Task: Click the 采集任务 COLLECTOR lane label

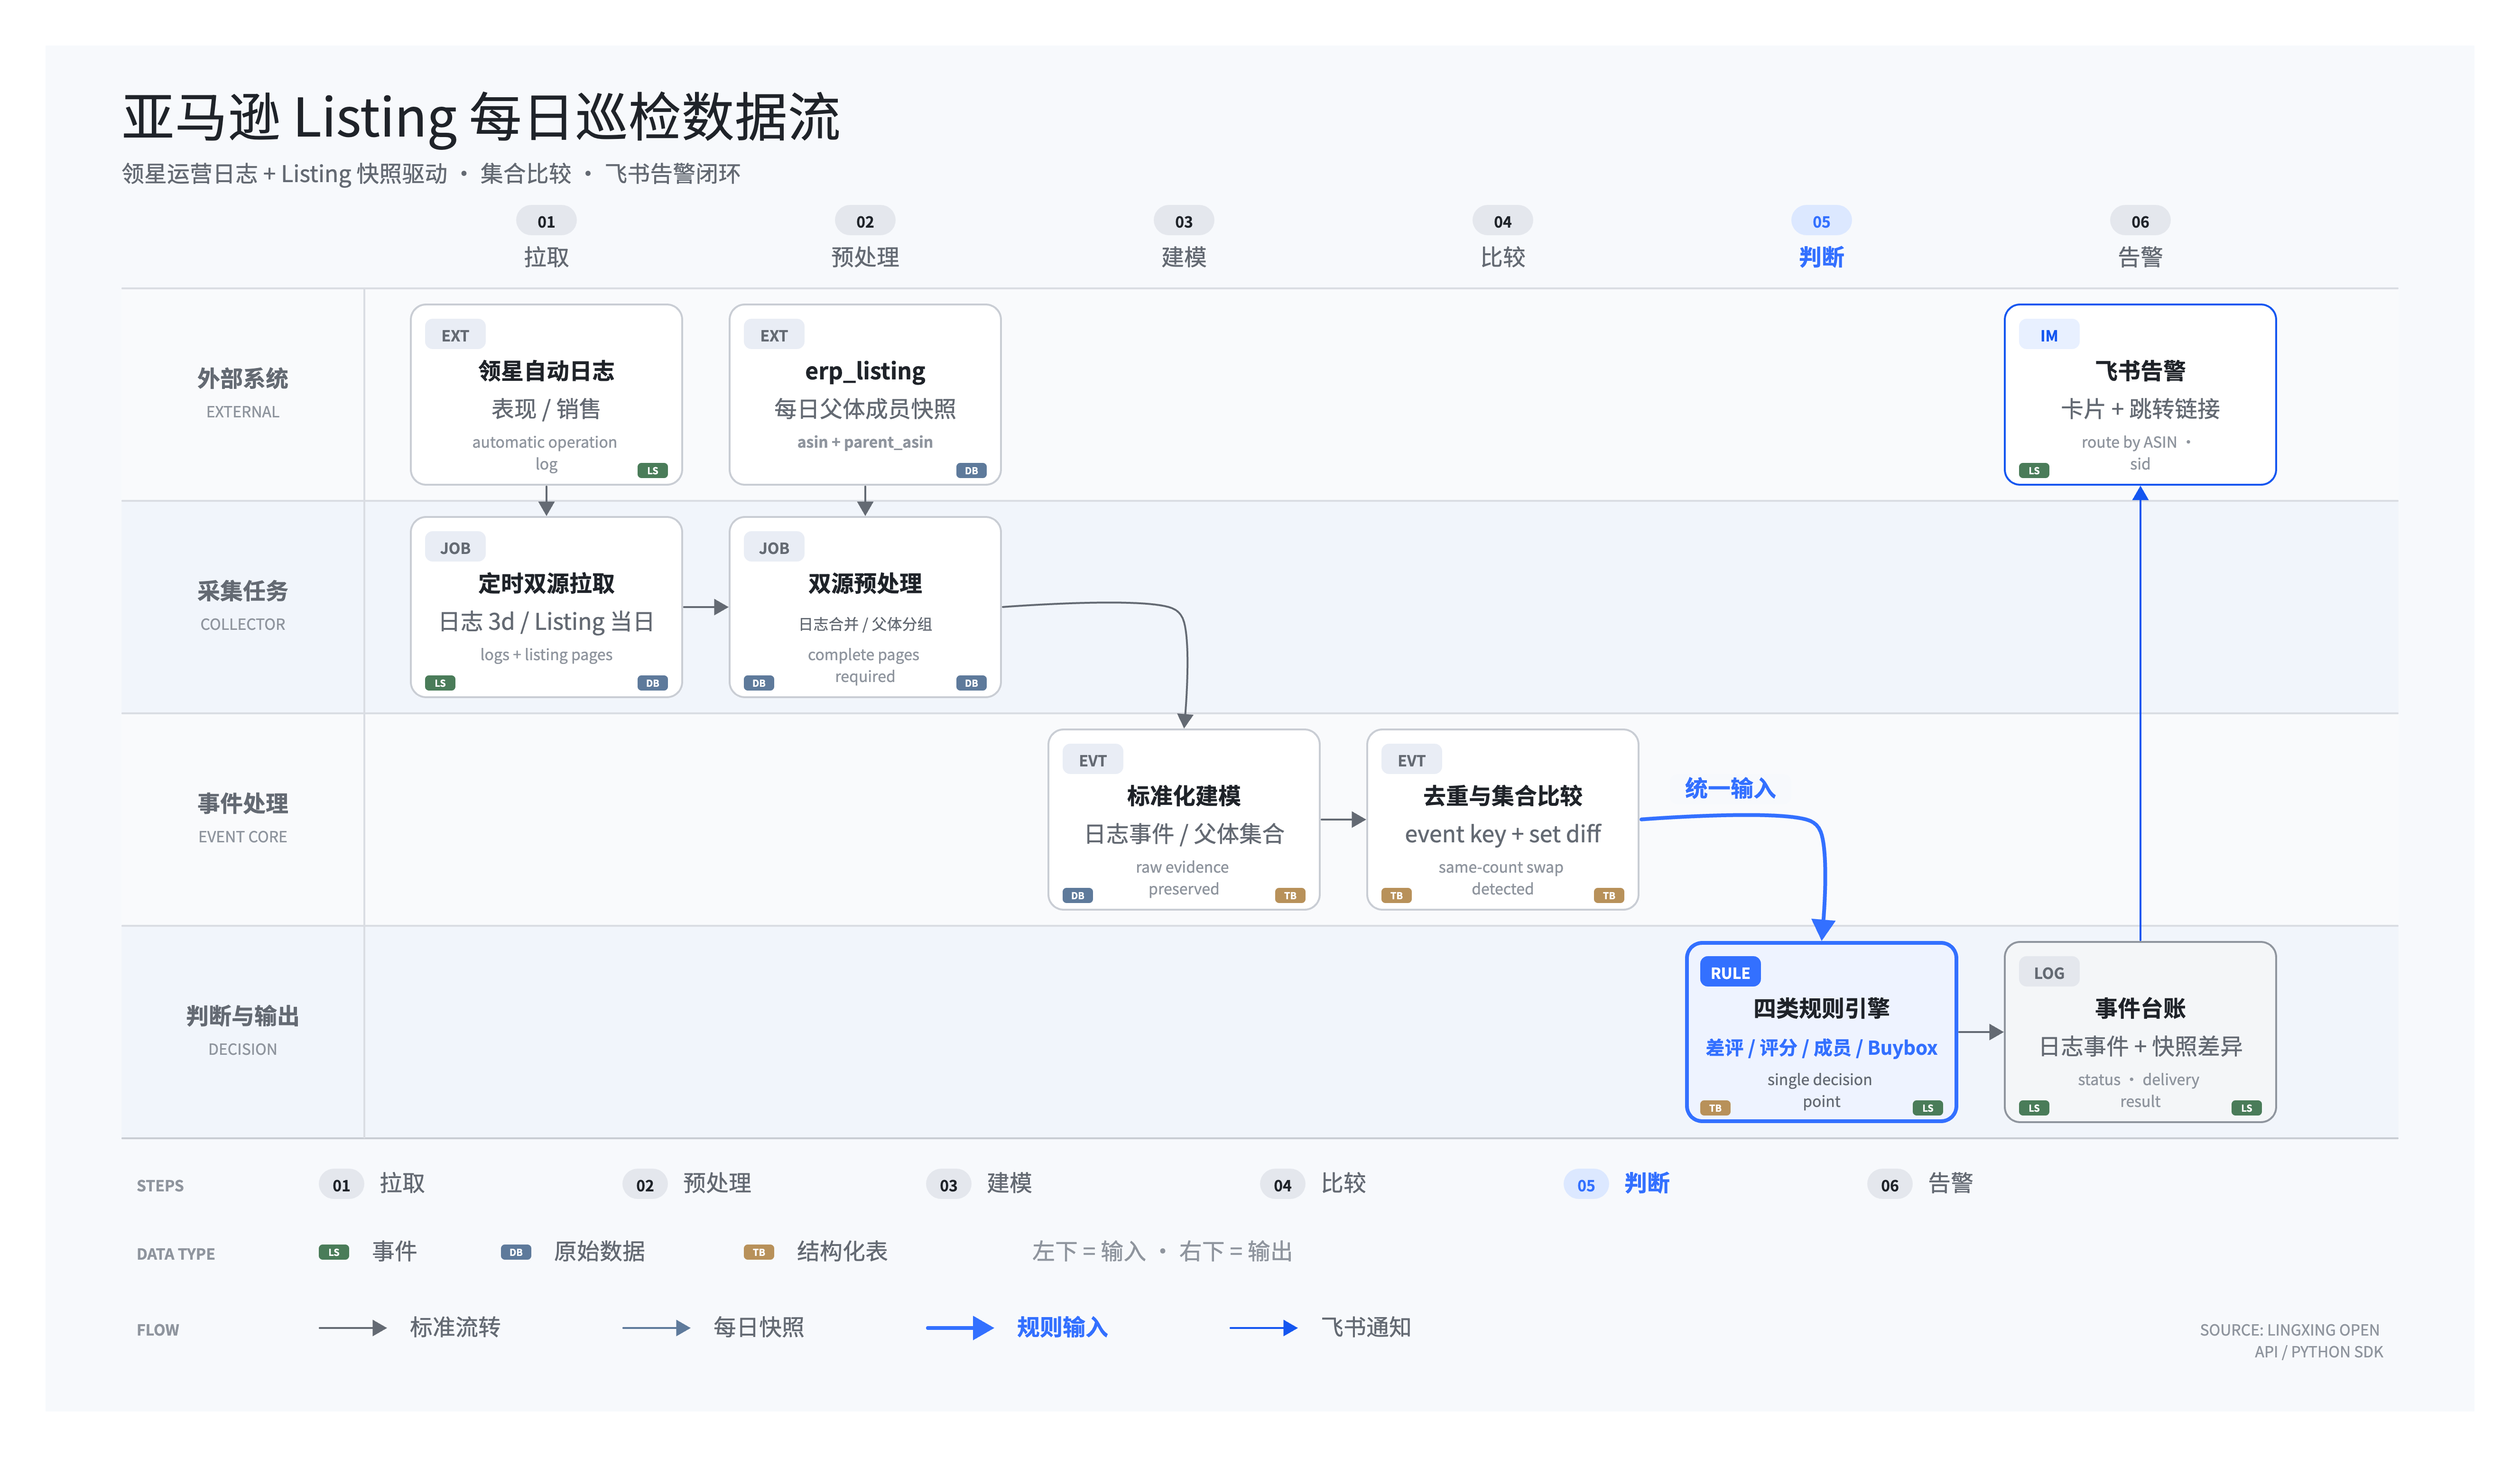Action: coord(242,606)
